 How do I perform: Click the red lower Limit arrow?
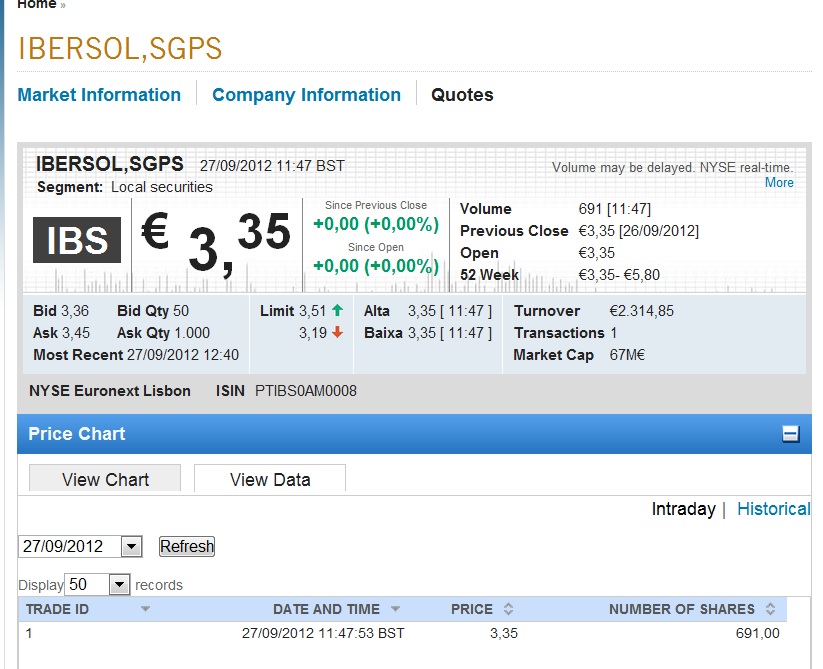[x=337, y=332]
